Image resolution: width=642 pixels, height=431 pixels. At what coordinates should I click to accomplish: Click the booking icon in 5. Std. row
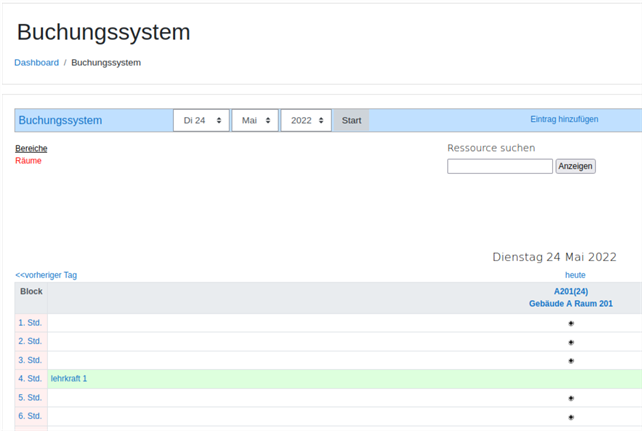point(571,398)
